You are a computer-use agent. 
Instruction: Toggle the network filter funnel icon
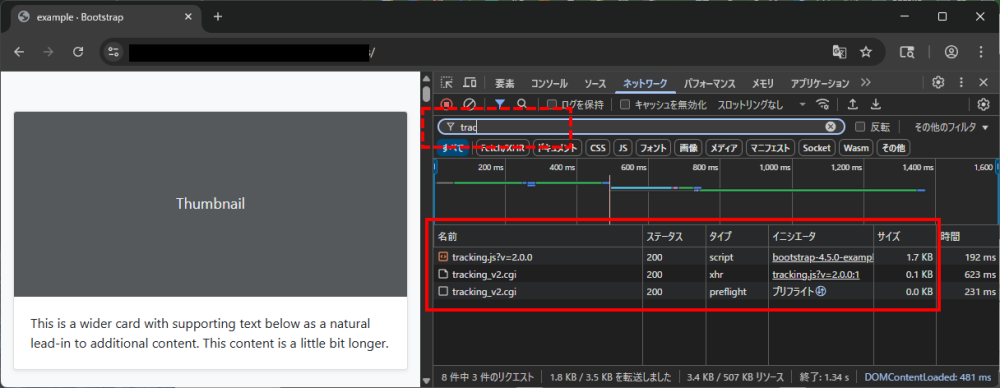(x=500, y=104)
